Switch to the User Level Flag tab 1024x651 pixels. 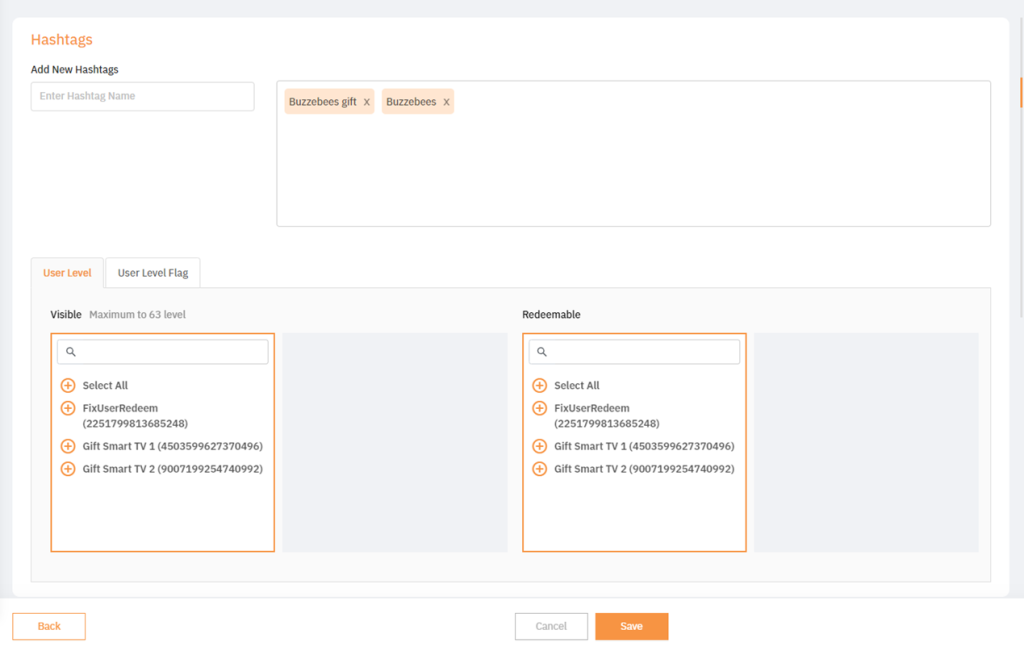point(152,271)
